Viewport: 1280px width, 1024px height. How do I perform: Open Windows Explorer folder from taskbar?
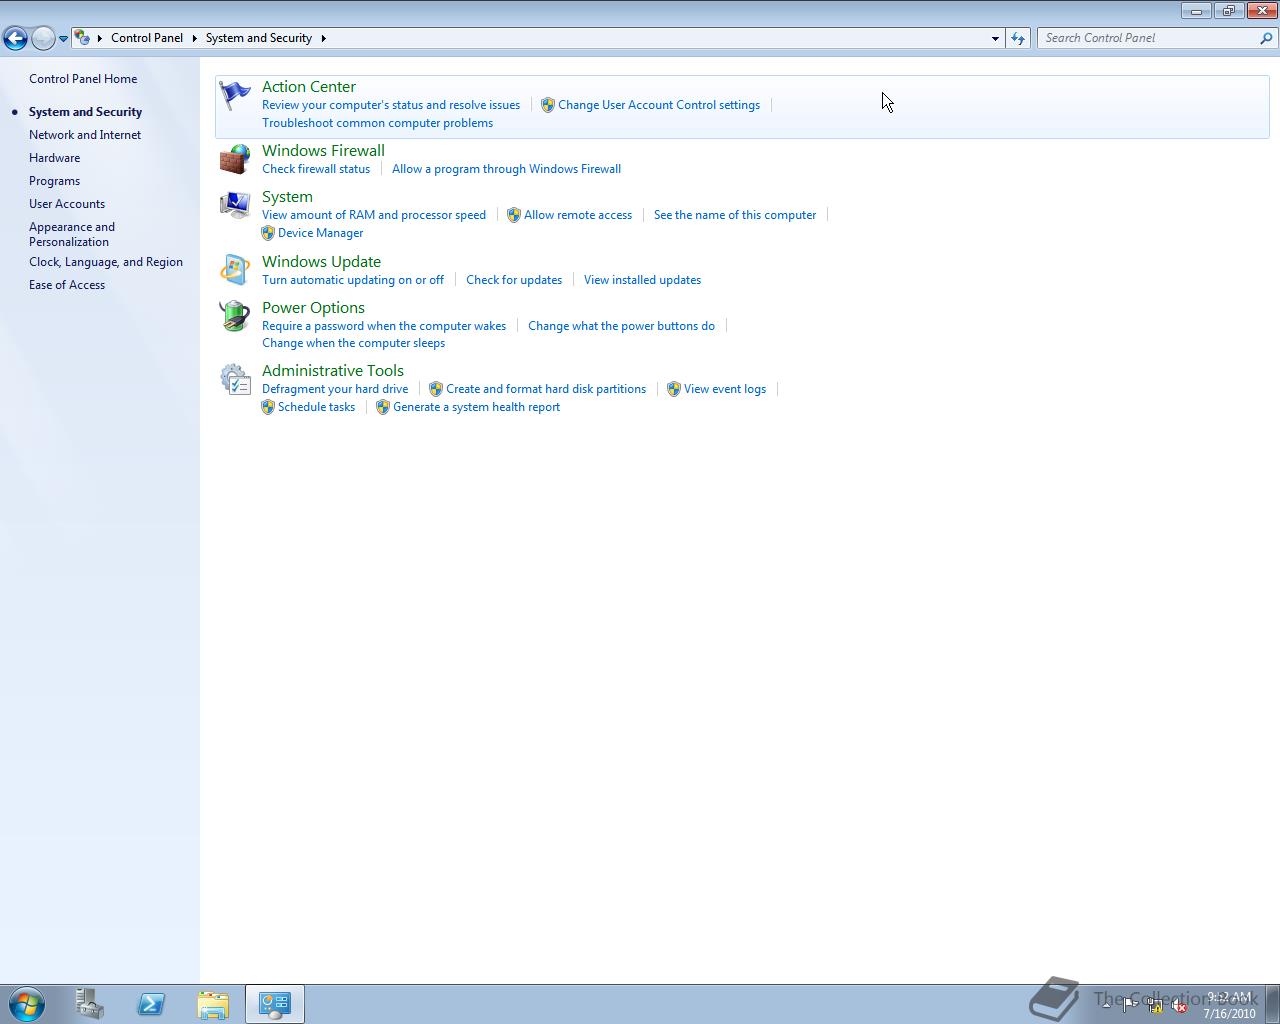(x=213, y=1004)
